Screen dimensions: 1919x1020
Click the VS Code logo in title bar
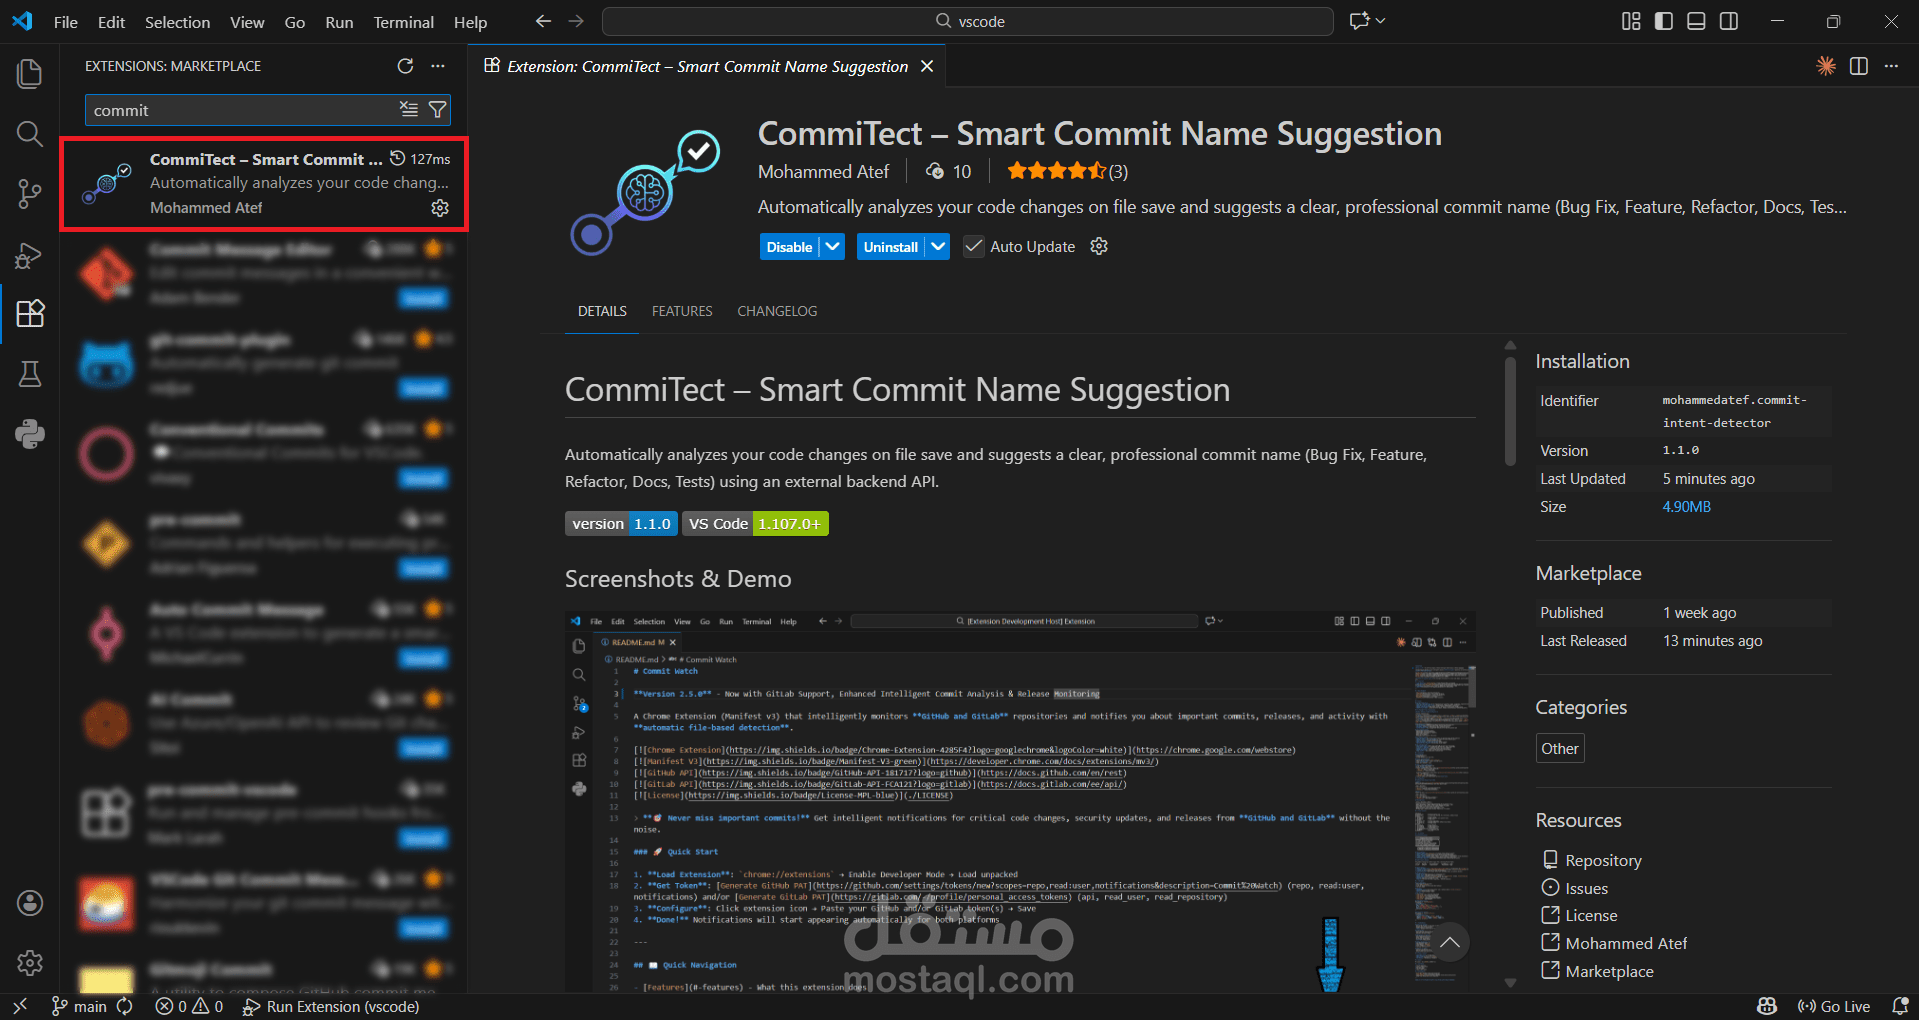click(22, 21)
